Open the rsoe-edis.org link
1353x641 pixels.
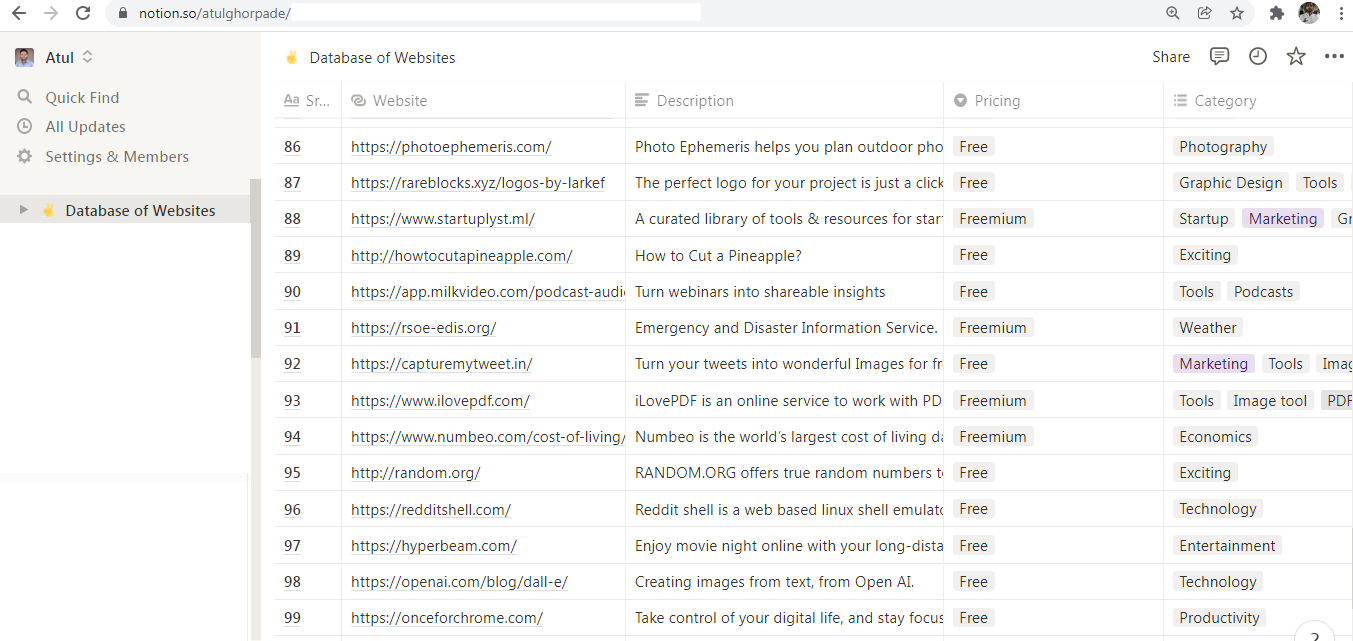click(x=423, y=327)
